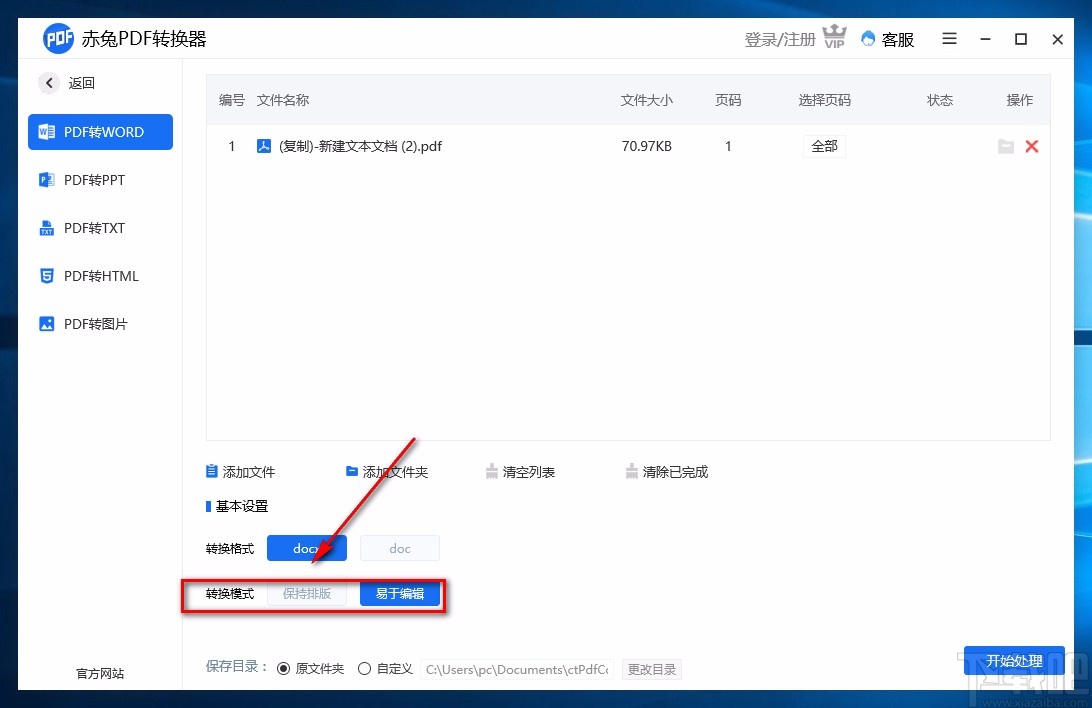Click the VIP crown icon
Image resolution: width=1092 pixels, height=708 pixels.
[834, 35]
